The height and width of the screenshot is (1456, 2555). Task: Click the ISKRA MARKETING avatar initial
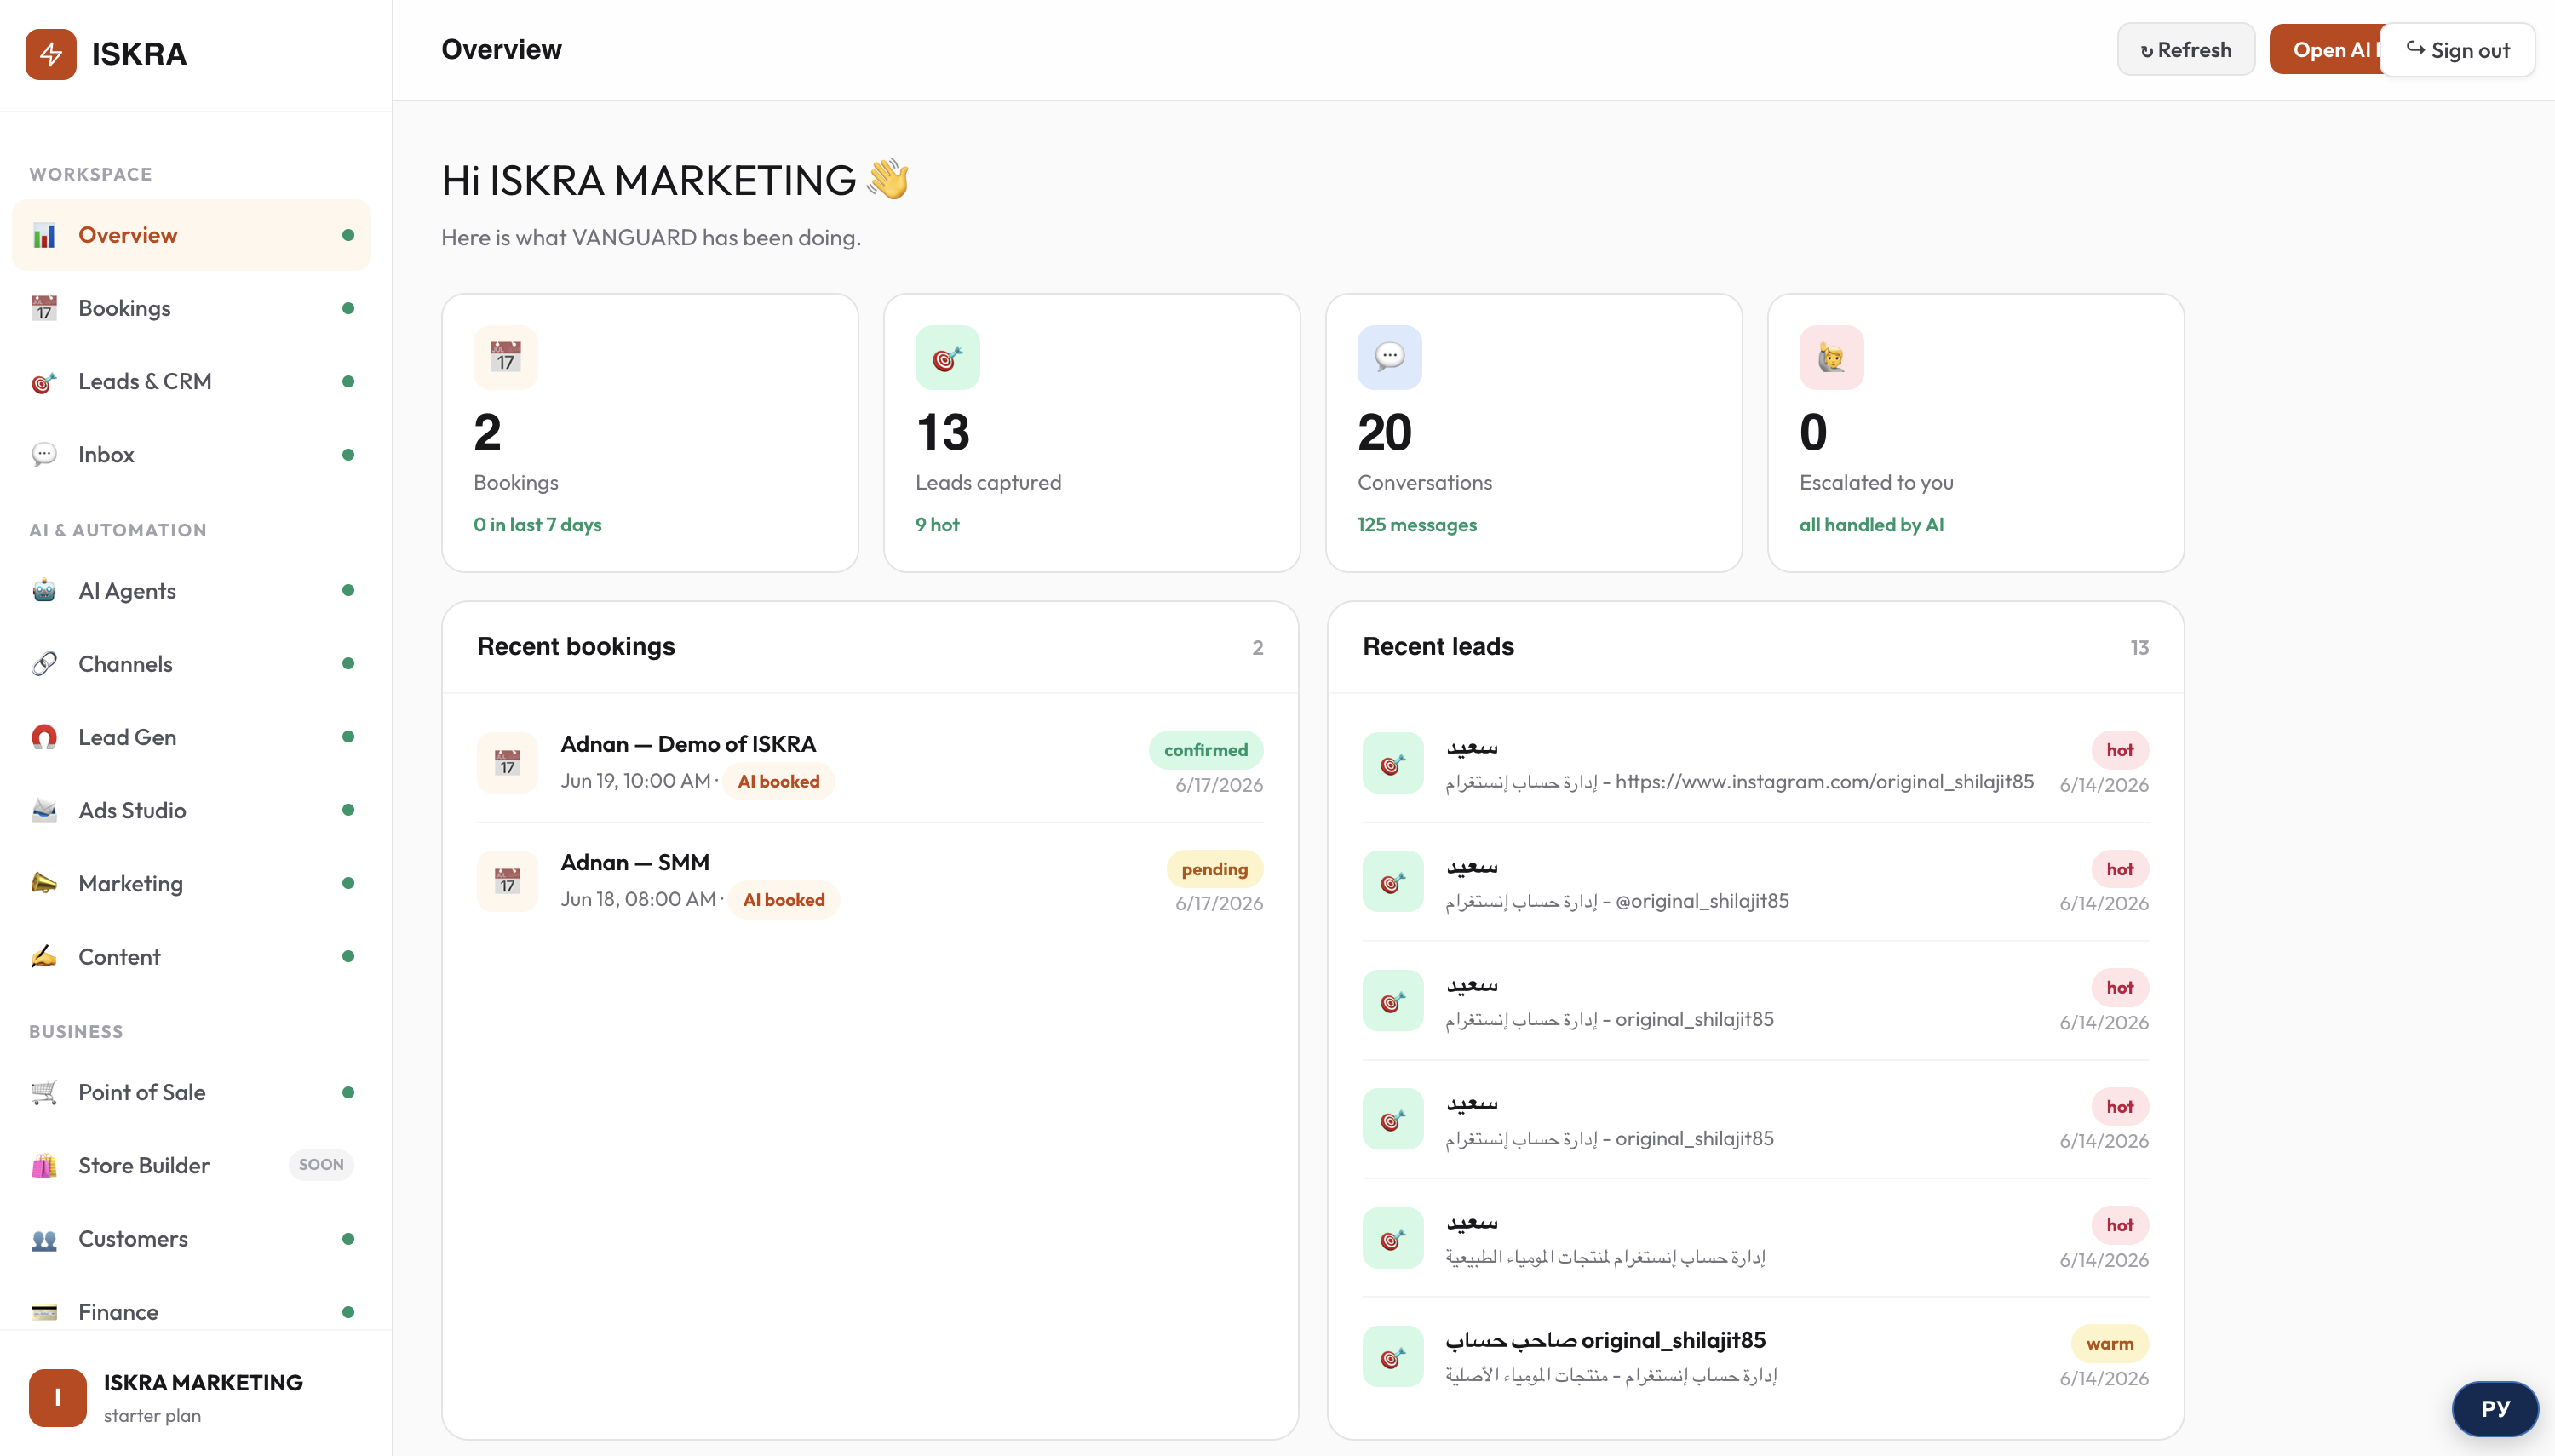[x=57, y=1397]
